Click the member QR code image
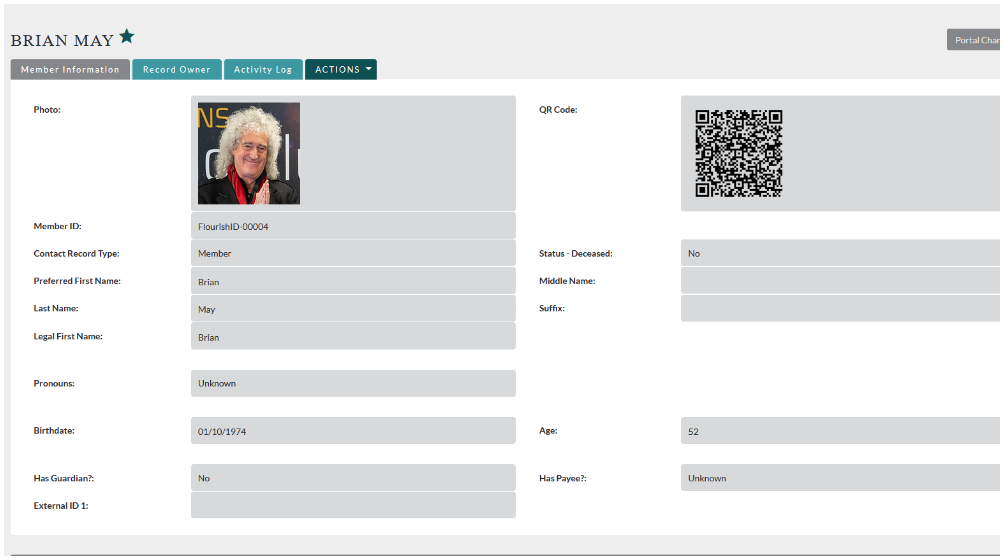The image size is (1004, 560). point(739,154)
